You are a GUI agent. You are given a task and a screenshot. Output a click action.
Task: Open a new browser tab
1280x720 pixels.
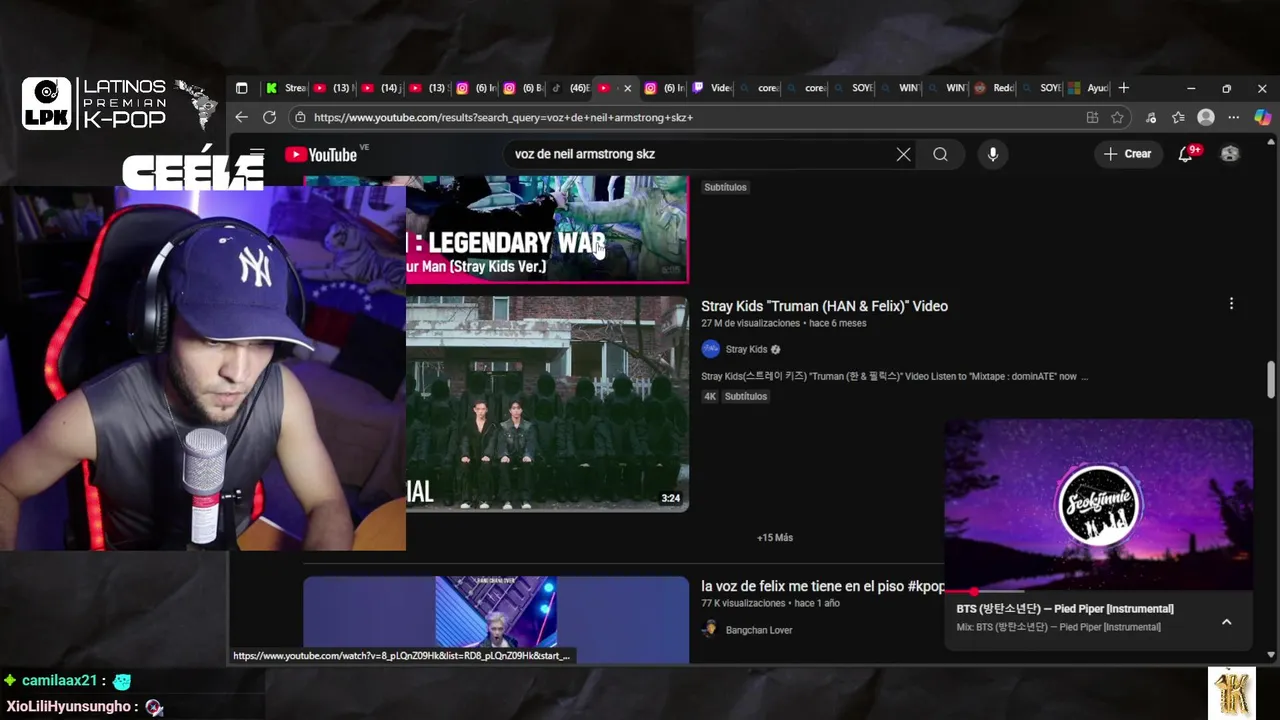(1124, 88)
